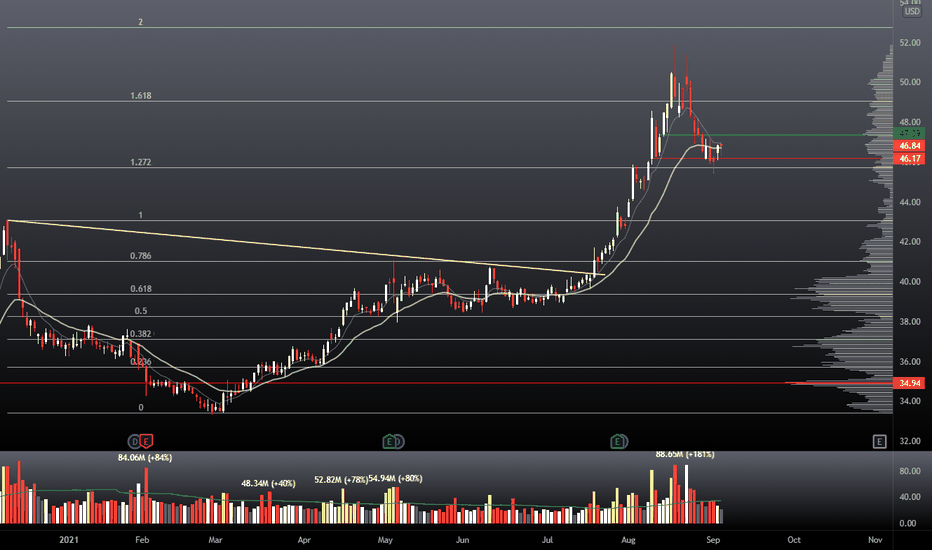Click the green price label above 46.84
This screenshot has height=550, width=932.
point(909,133)
